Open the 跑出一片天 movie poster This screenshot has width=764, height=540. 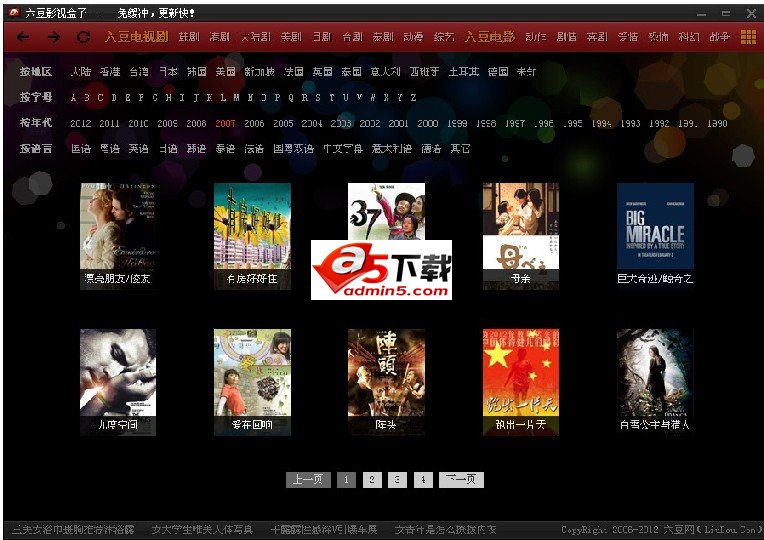point(521,382)
